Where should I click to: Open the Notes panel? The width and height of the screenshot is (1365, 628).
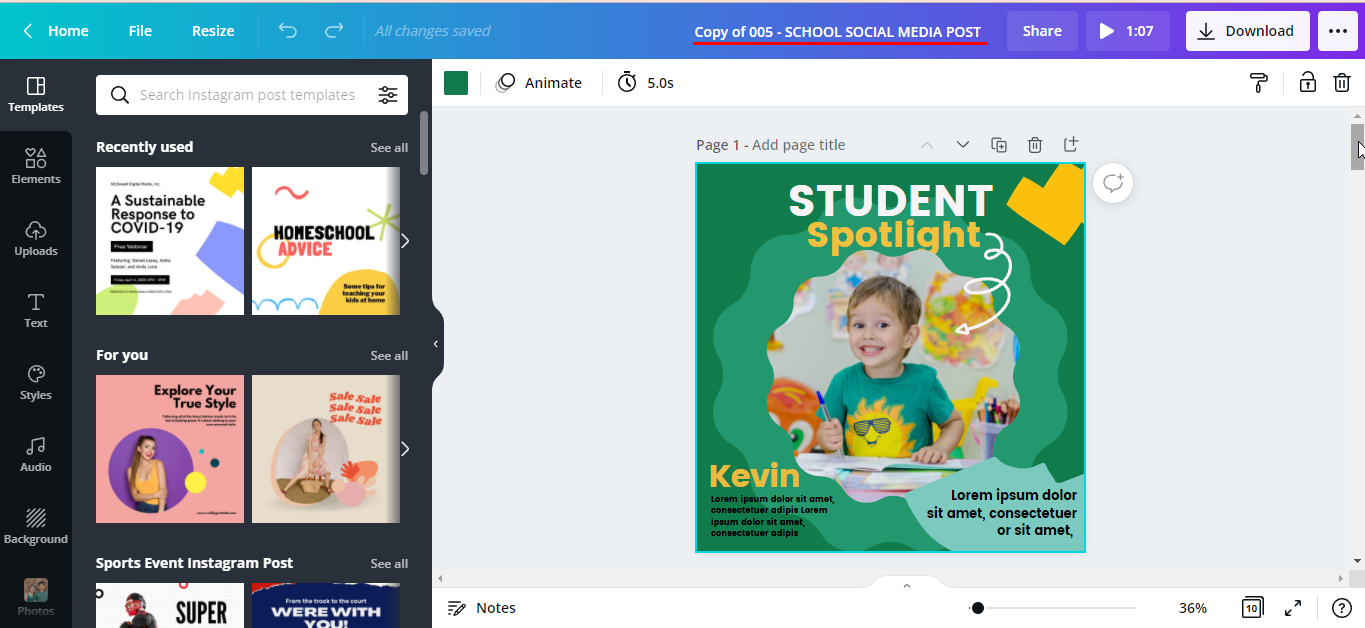(481, 608)
